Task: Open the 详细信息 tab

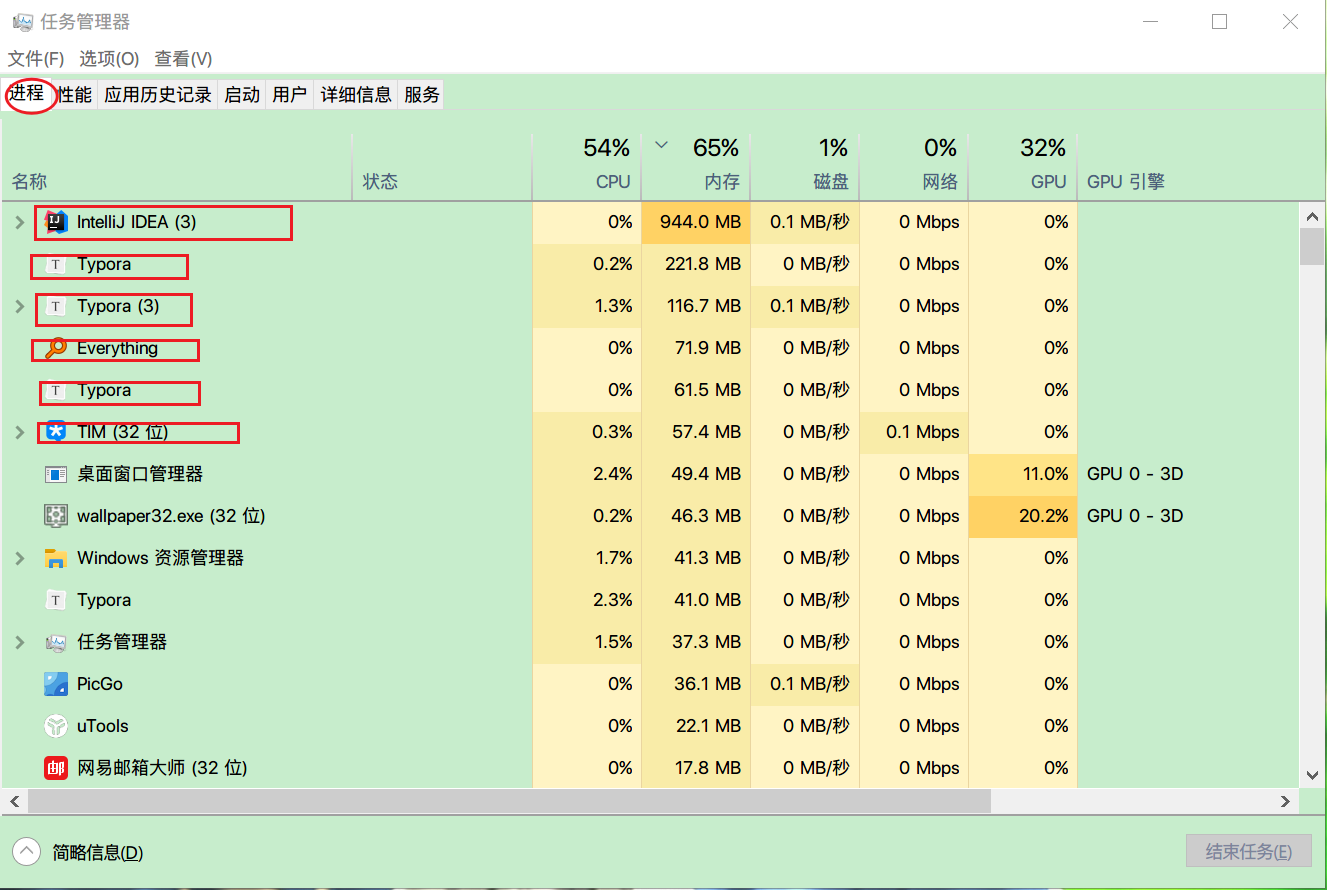Action: pyautogui.click(x=356, y=95)
